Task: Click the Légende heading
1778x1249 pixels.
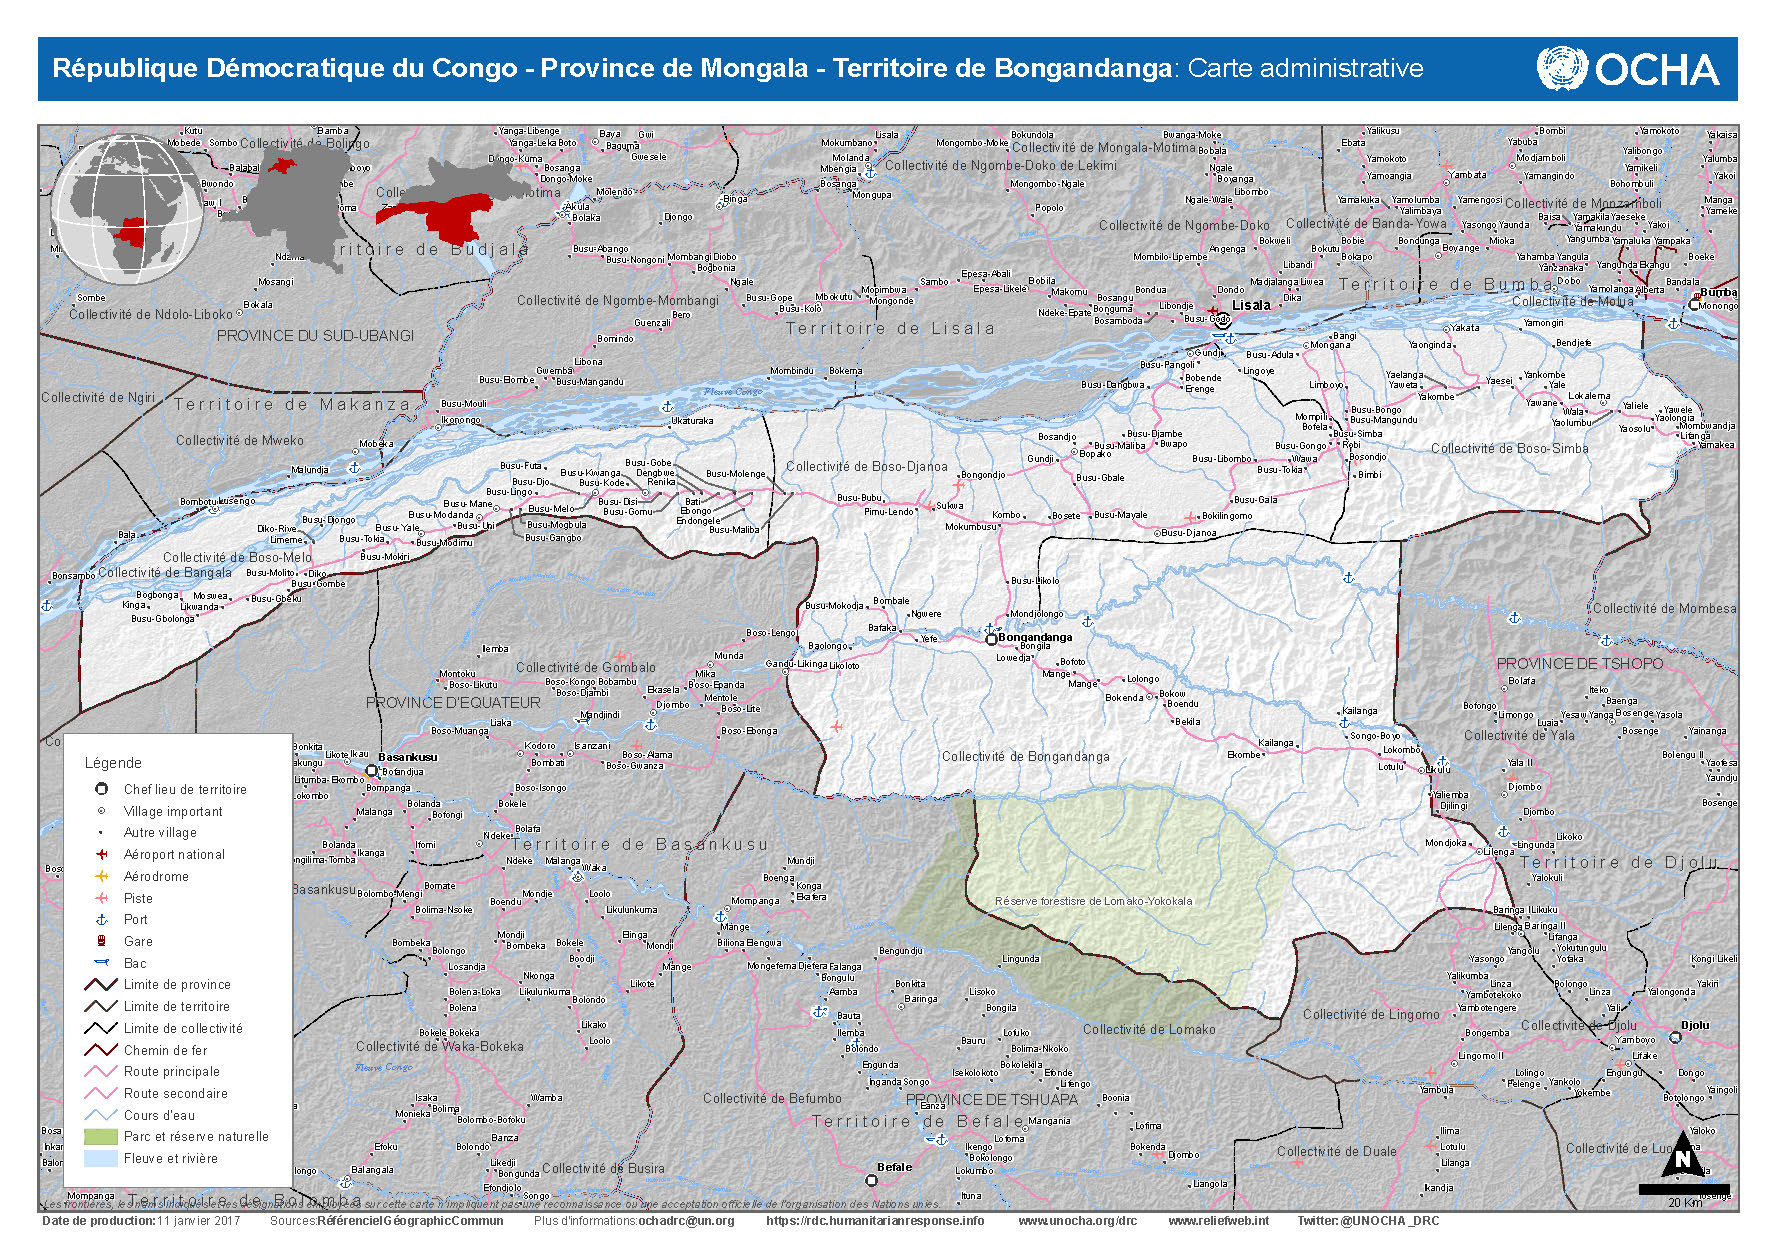Action: 113,763
